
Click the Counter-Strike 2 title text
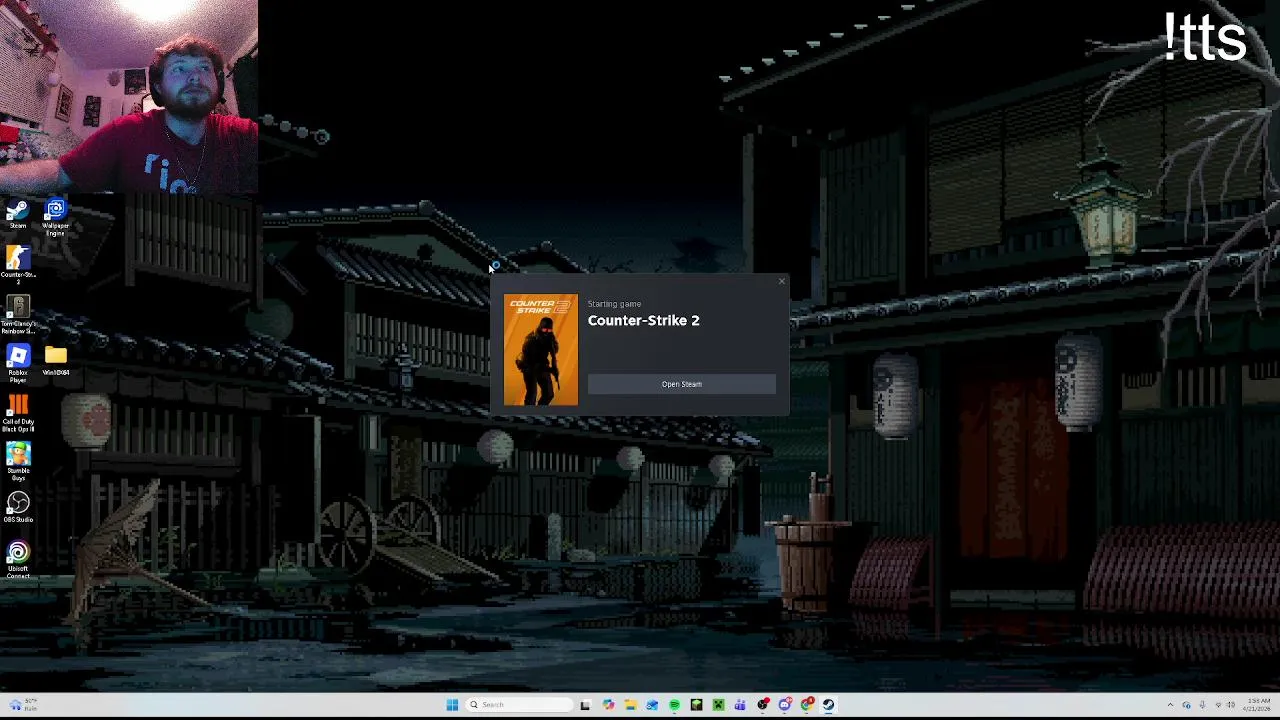643,320
